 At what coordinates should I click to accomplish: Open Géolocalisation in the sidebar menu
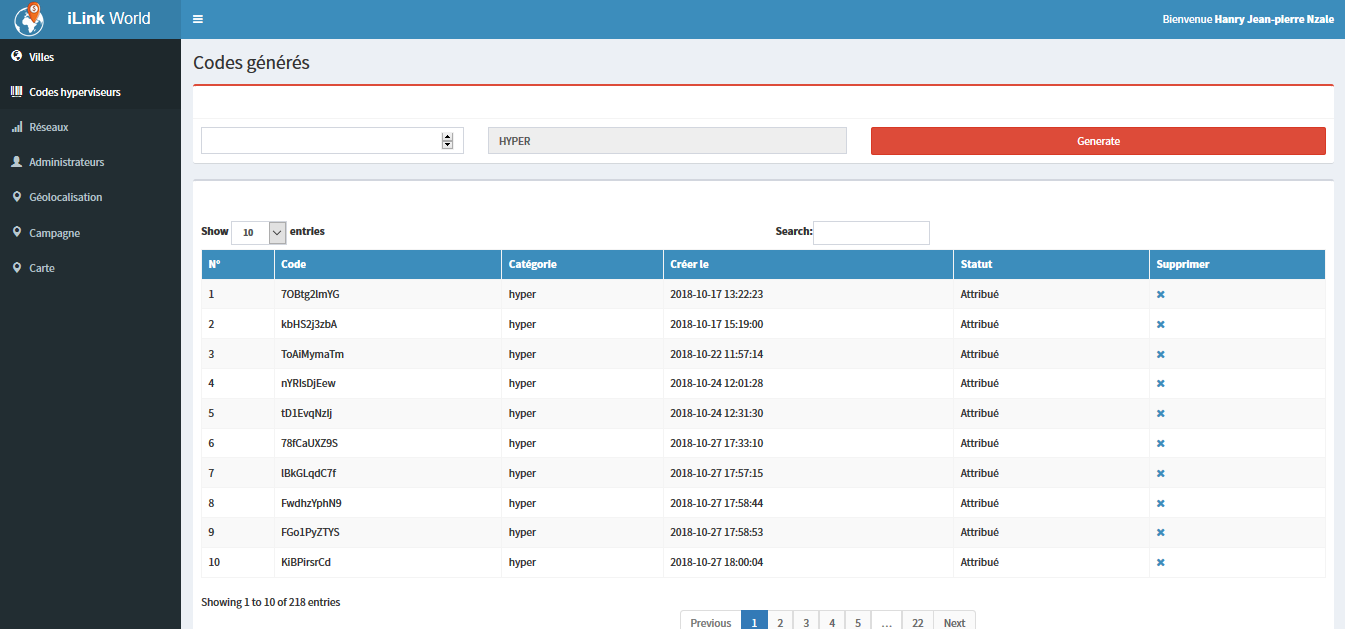pos(66,198)
